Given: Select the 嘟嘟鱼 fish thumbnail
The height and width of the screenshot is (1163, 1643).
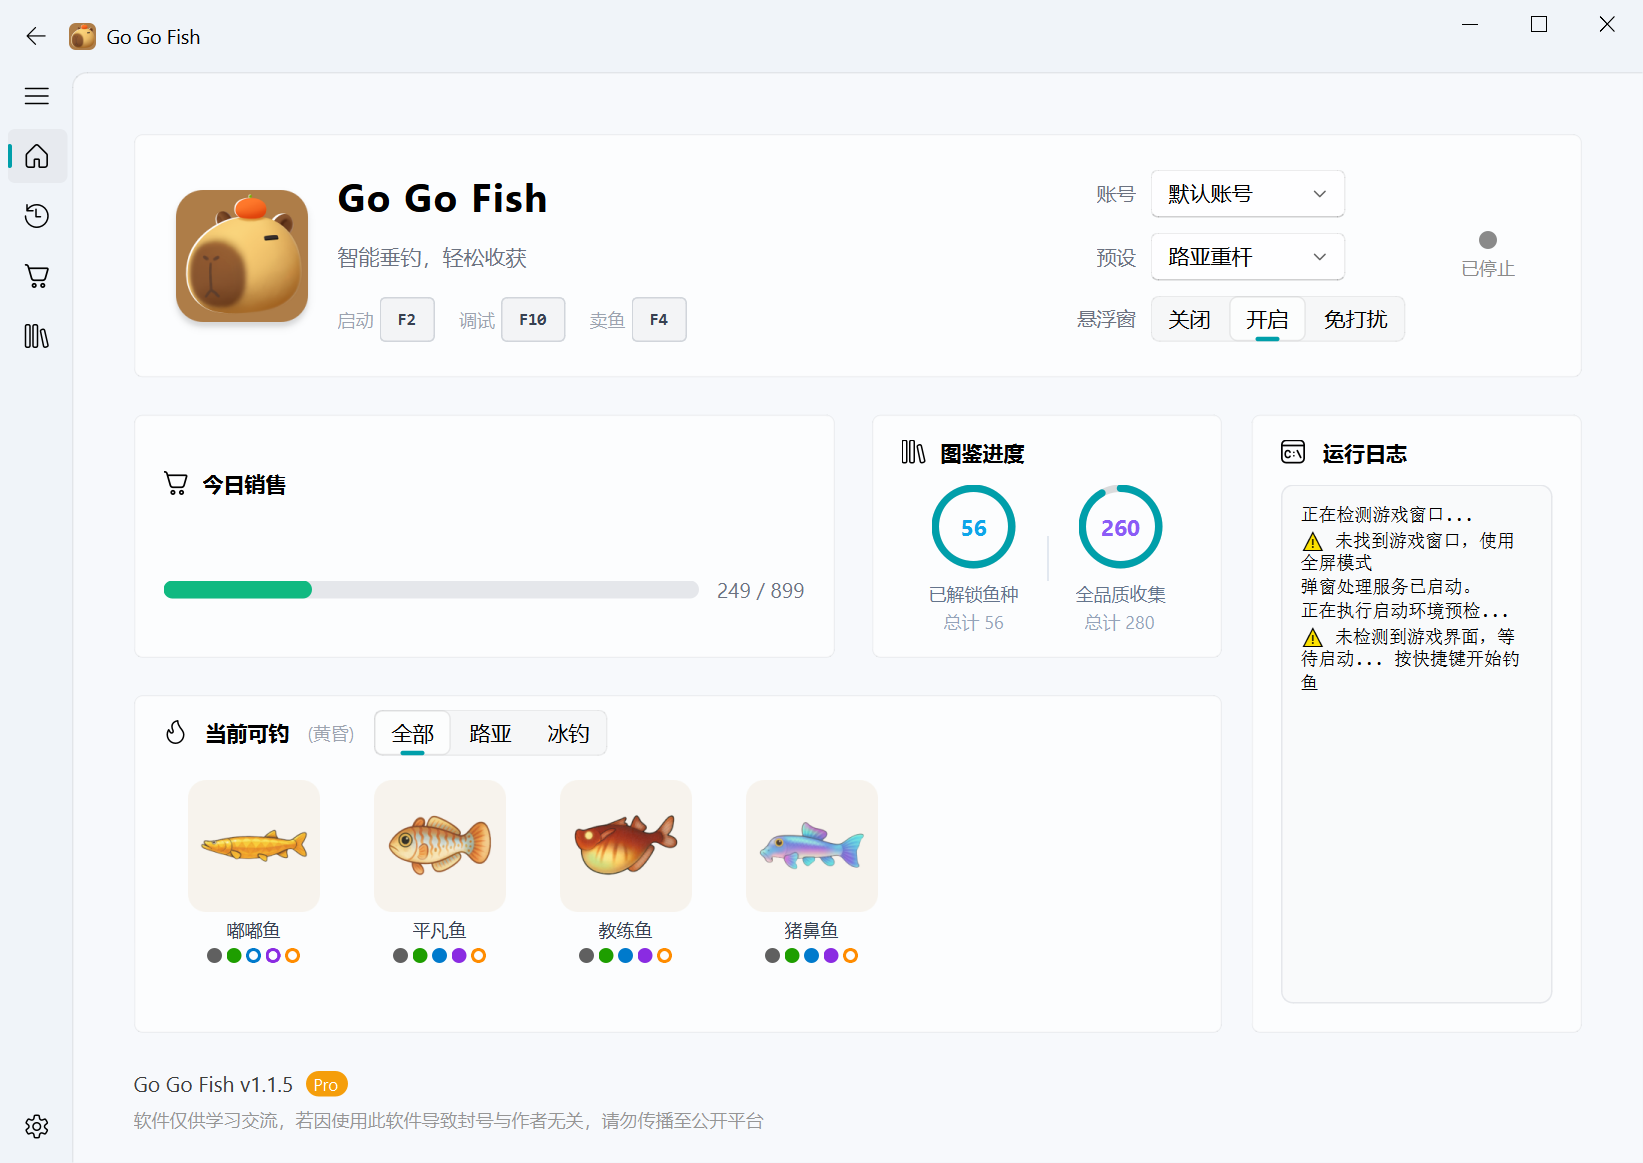Looking at the screenshot, I should [253, 846].
